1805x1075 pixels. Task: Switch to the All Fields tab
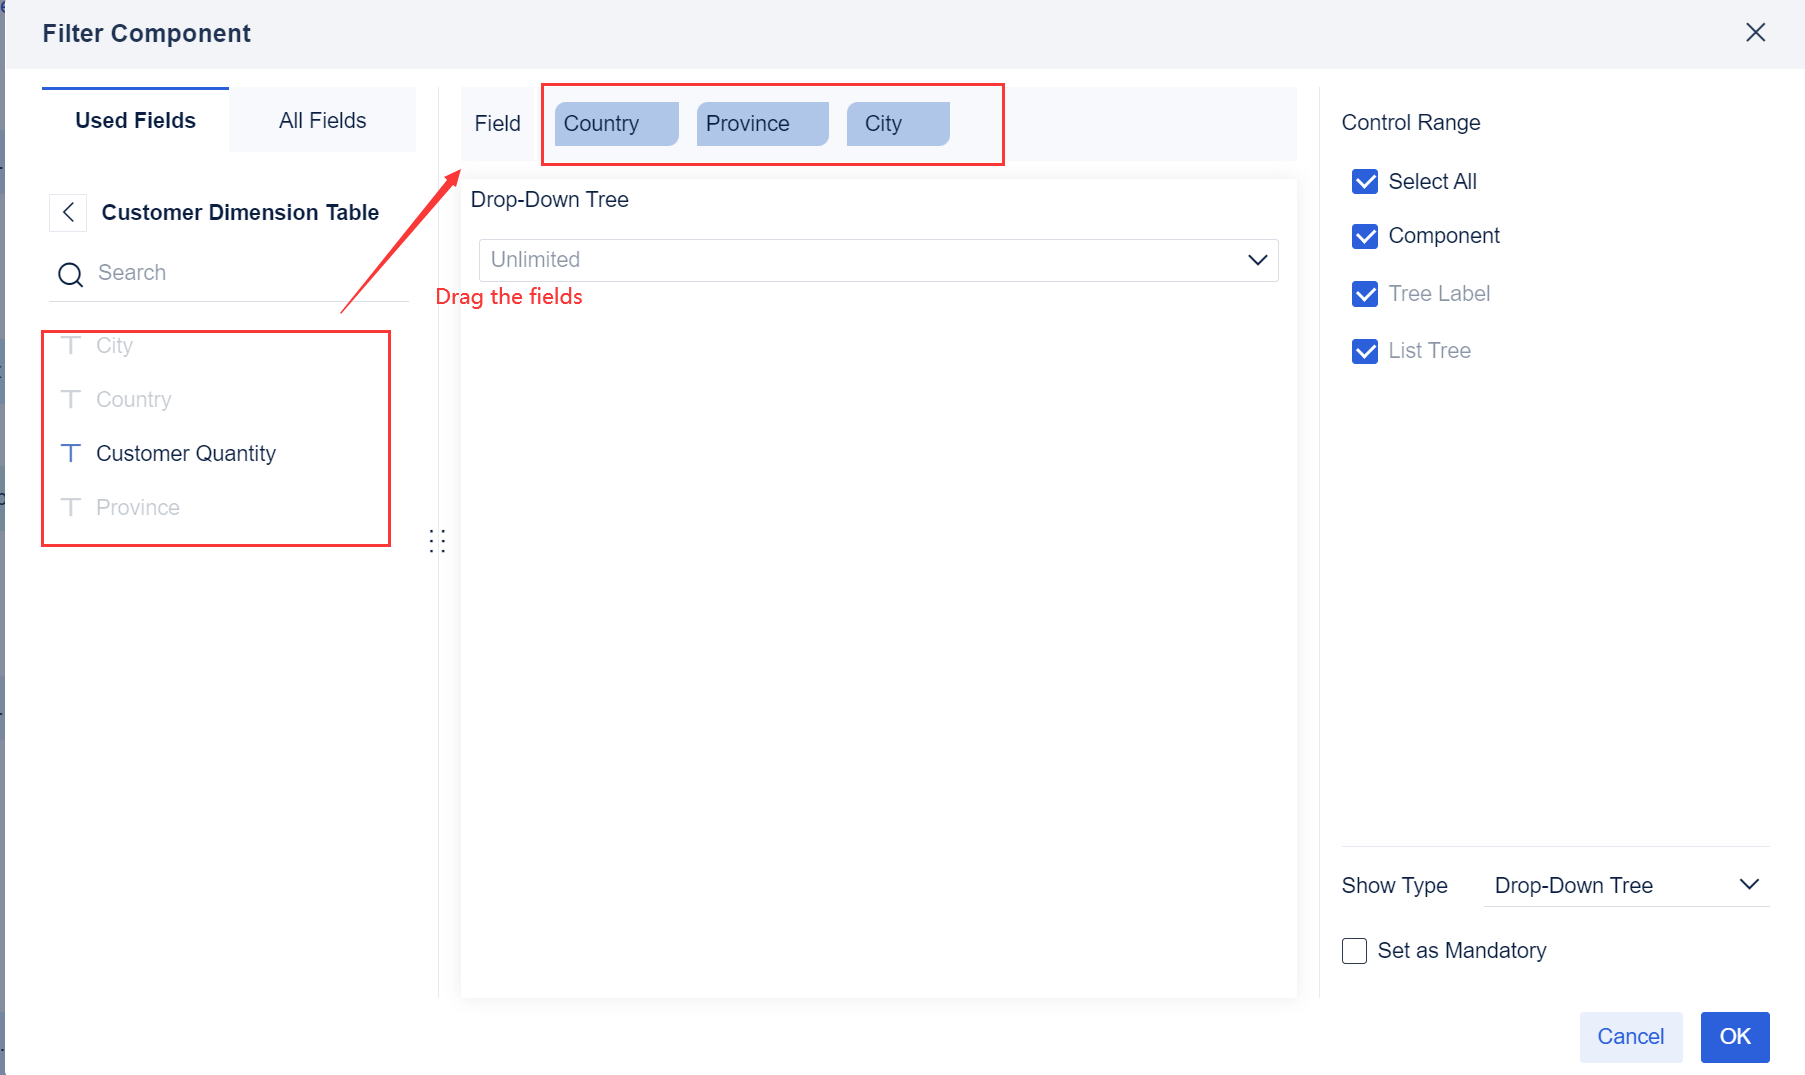(322, 119)
